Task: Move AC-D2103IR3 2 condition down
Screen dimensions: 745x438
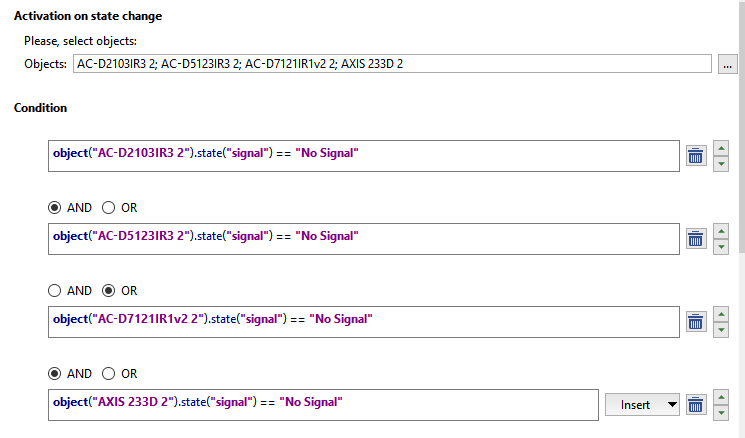Action: pos(721,164)
